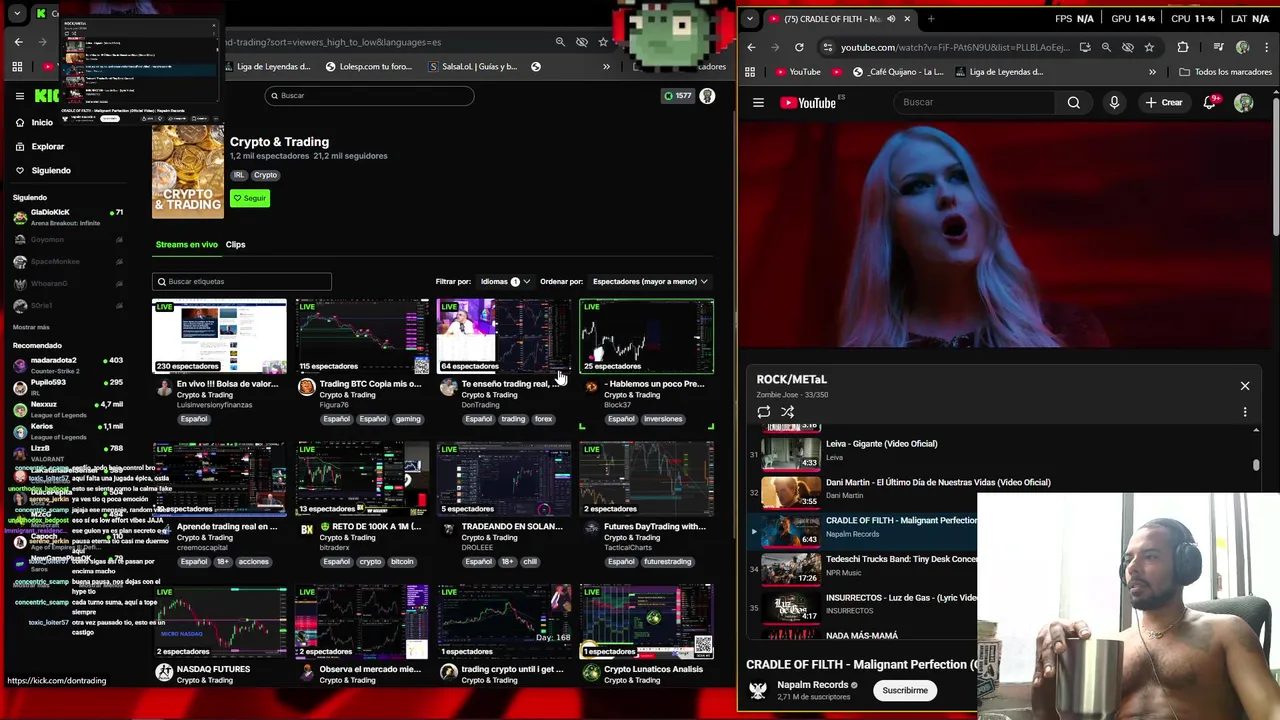Open the SalsaLoL Guías bookmark
The image size is (1280, 720).
coord(473,67)
